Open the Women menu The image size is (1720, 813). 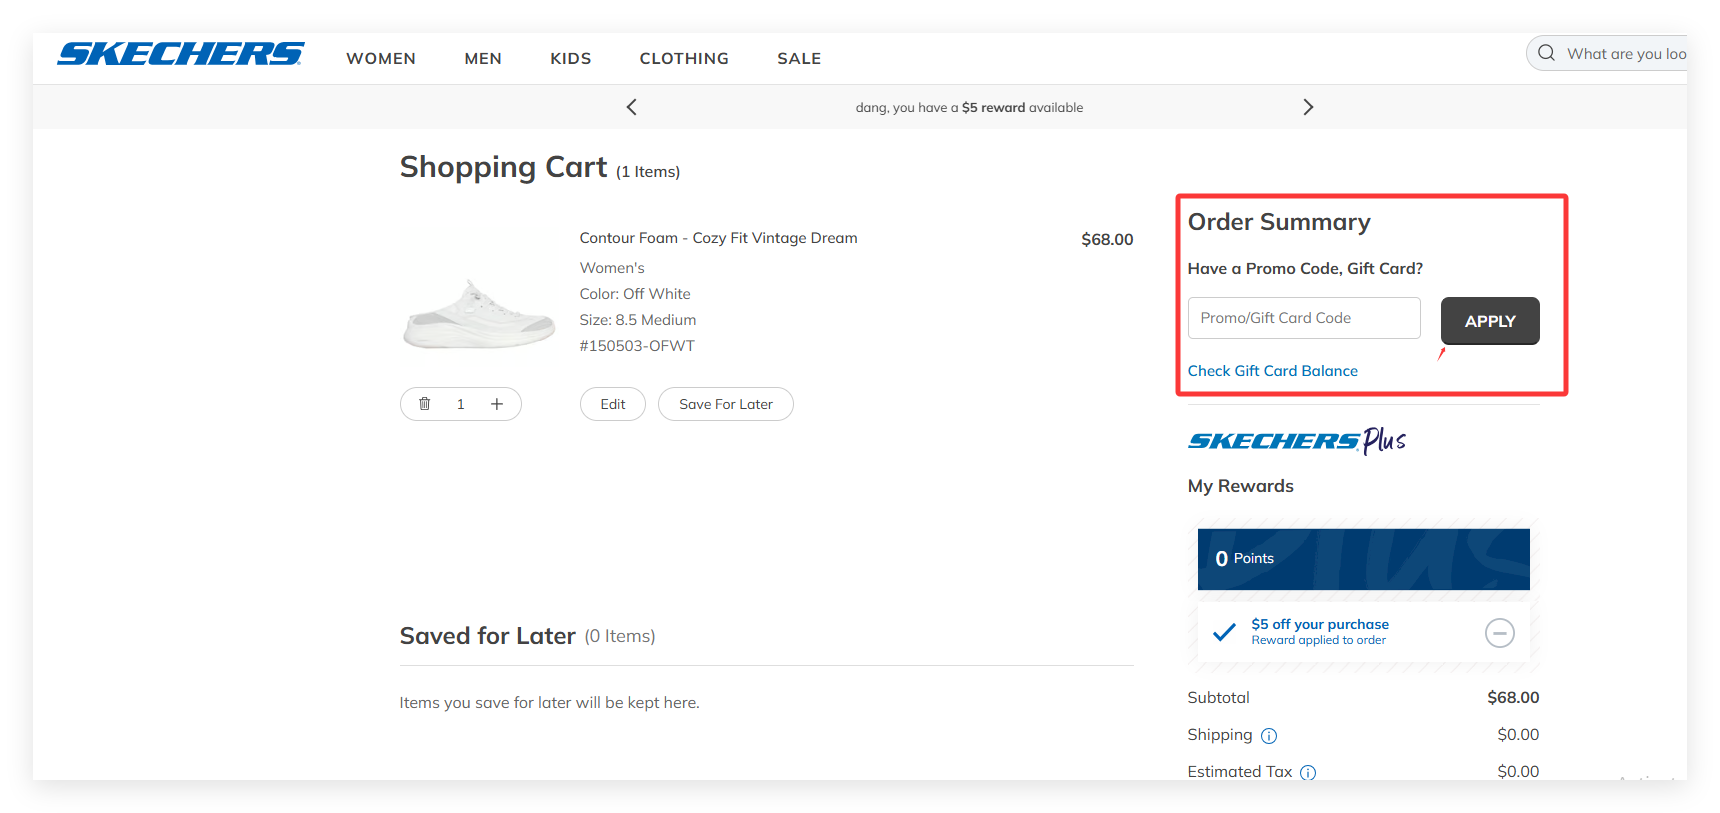point(381,59)
